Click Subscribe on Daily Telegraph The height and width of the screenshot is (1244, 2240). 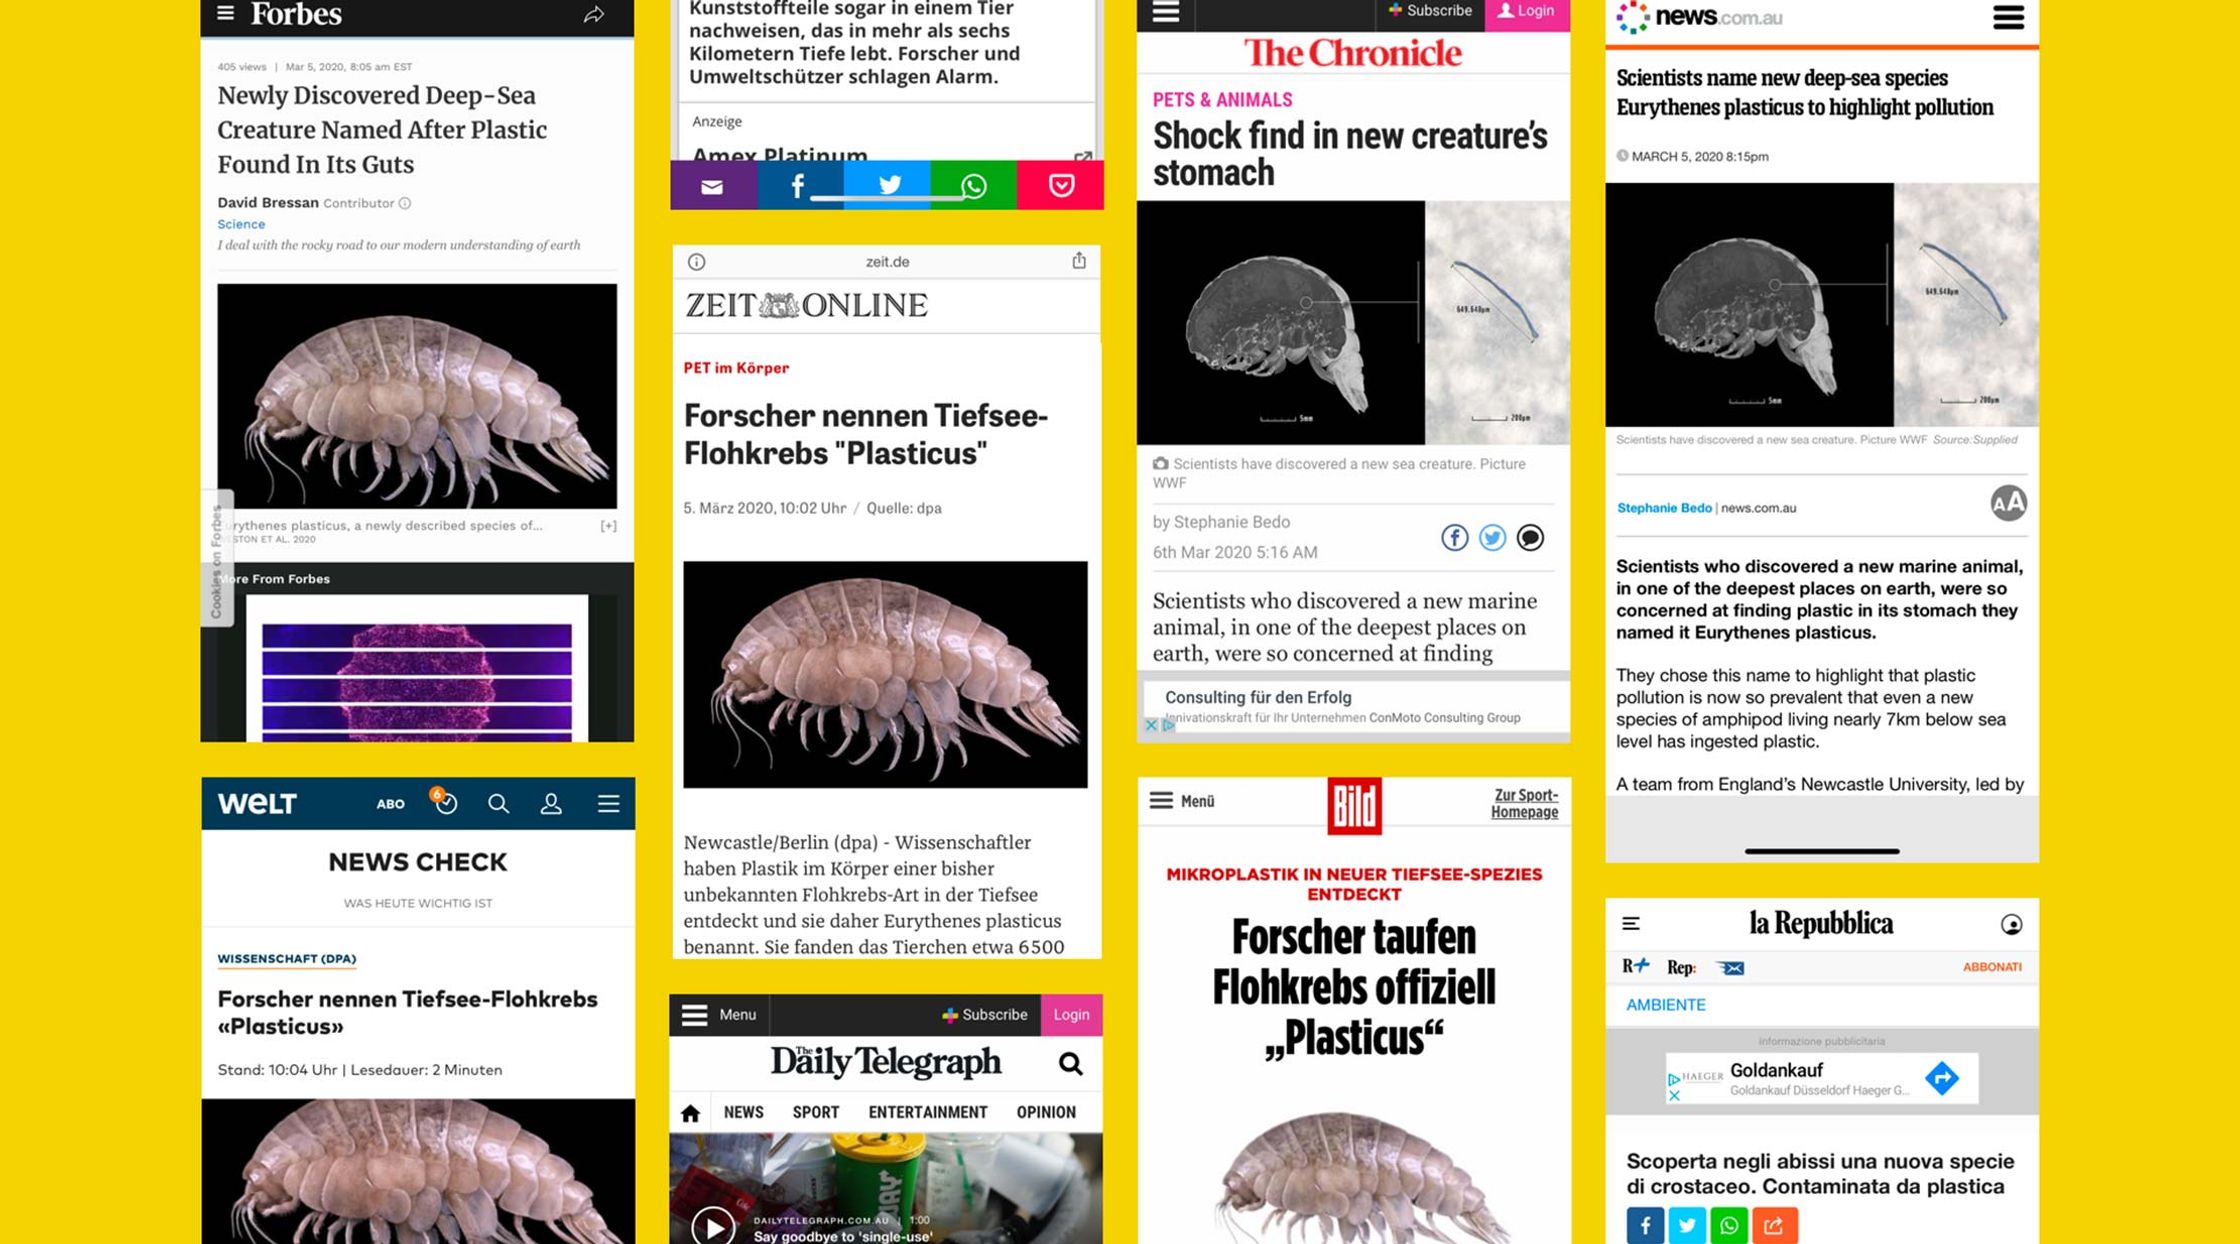coord(985,1015)
